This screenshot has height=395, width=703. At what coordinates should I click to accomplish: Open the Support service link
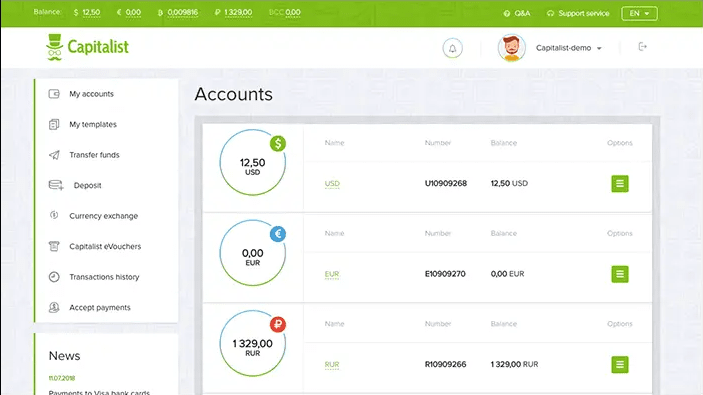pos(578,13)
